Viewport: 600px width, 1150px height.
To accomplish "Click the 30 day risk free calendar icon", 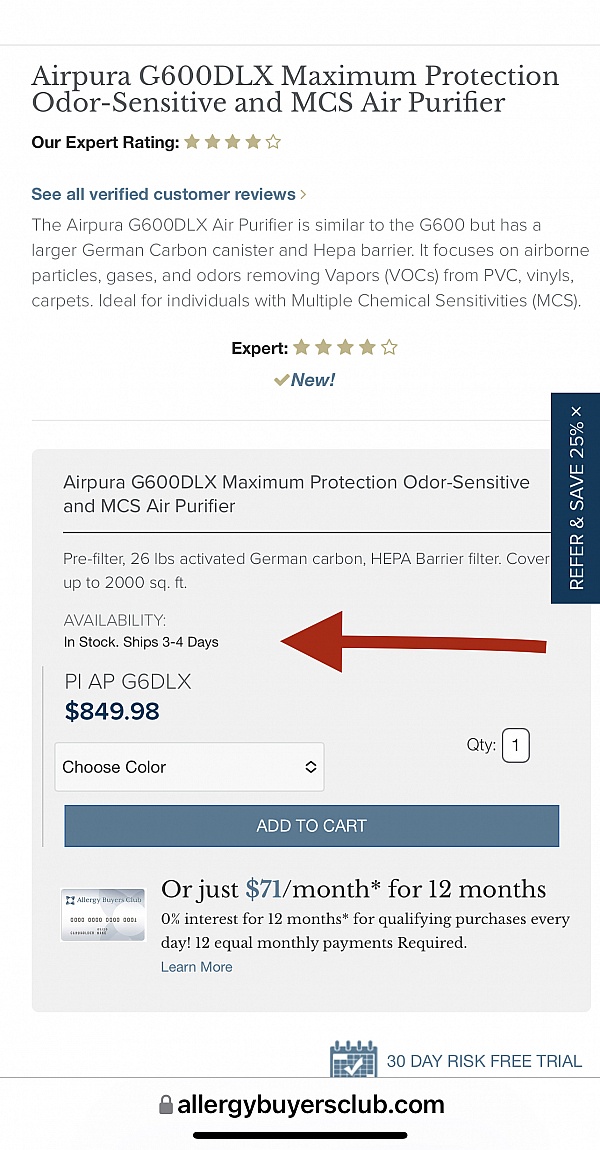I will 353,1060.
